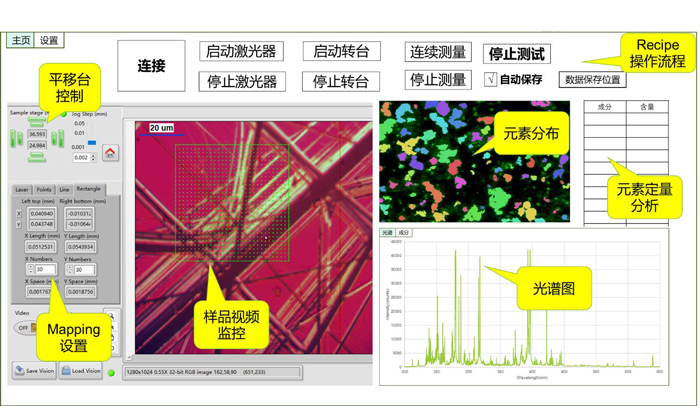Click the Y Numbers stepper arrows
The height and width of the screenshot is (406, 700).
pos(70,270)
